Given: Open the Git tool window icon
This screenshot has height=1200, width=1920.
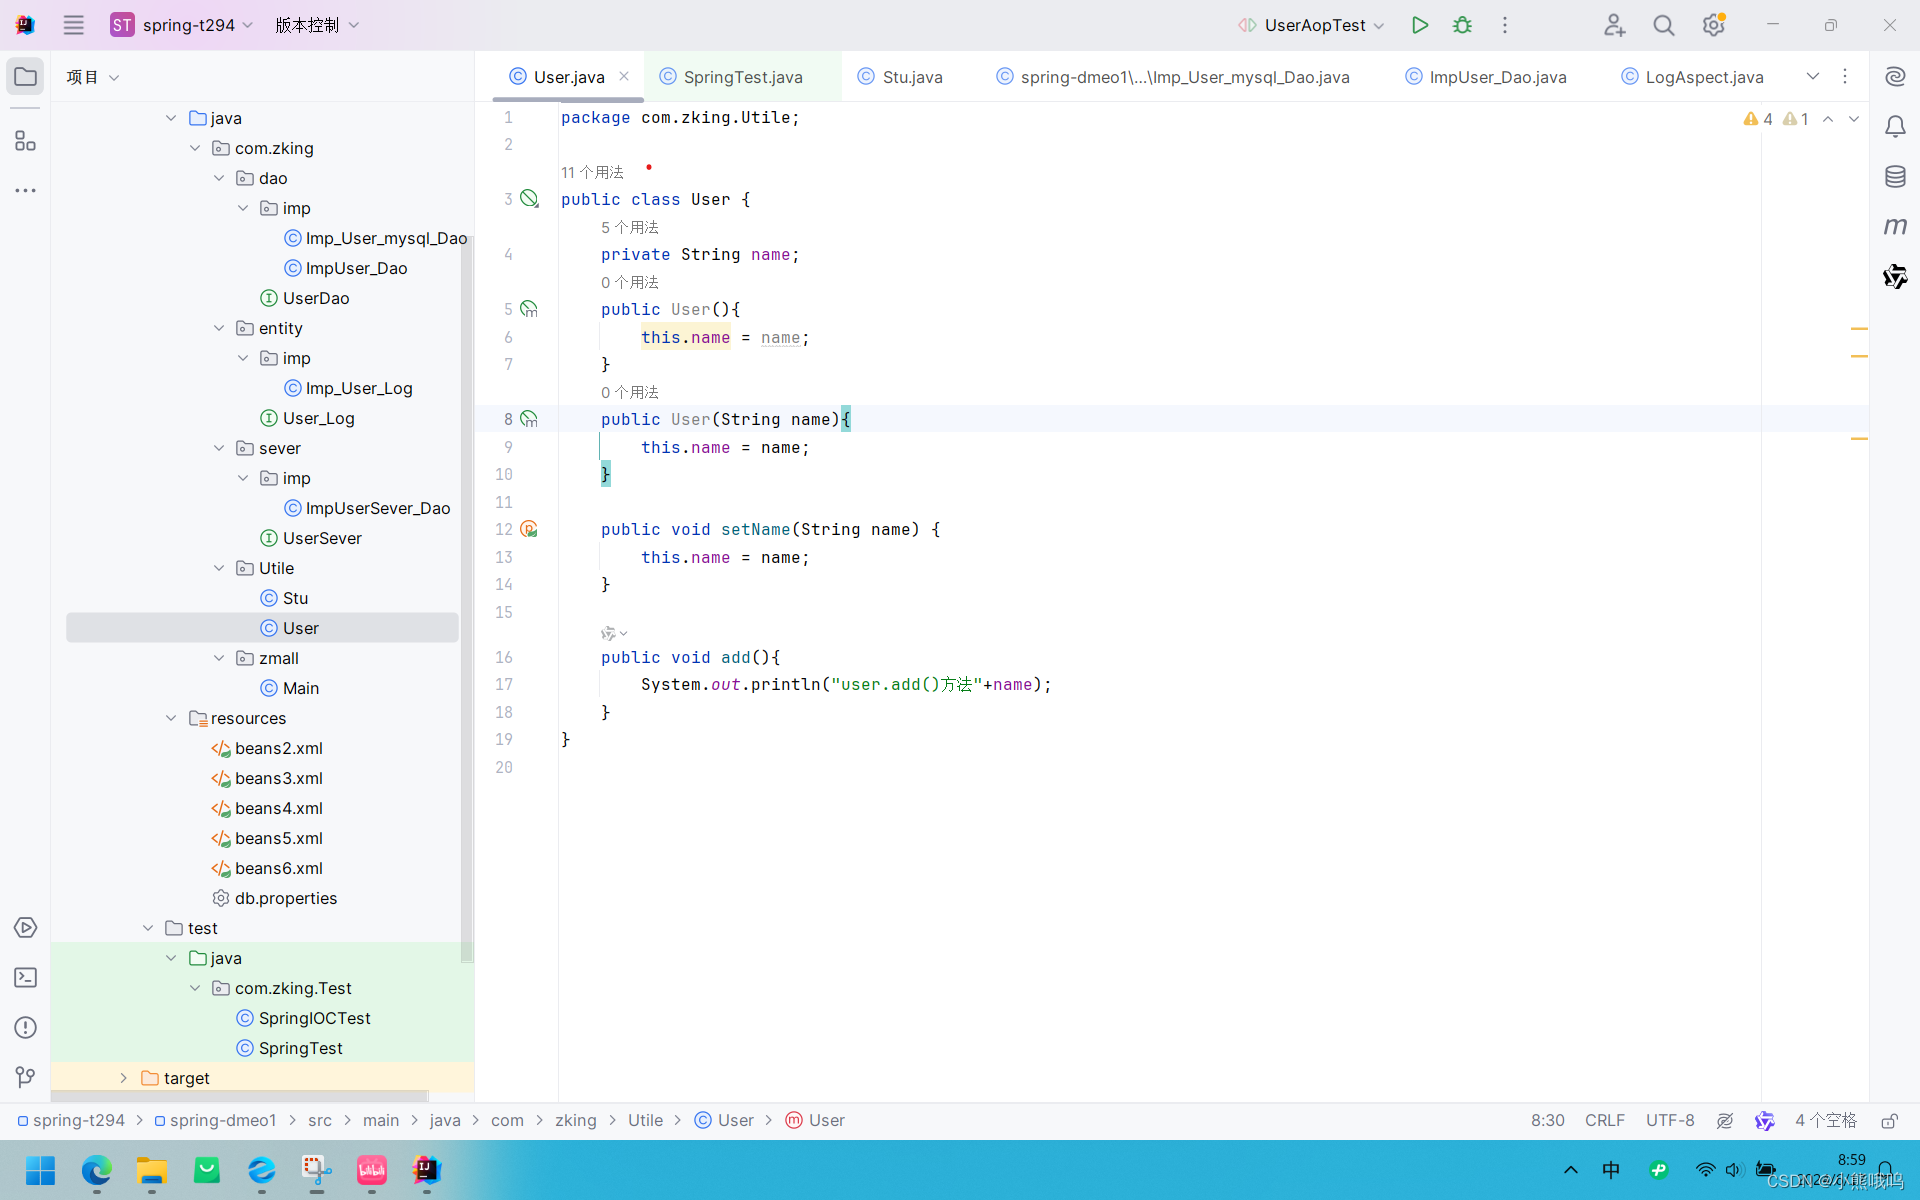Looking at the screenshot, I should click(26, 1077).
